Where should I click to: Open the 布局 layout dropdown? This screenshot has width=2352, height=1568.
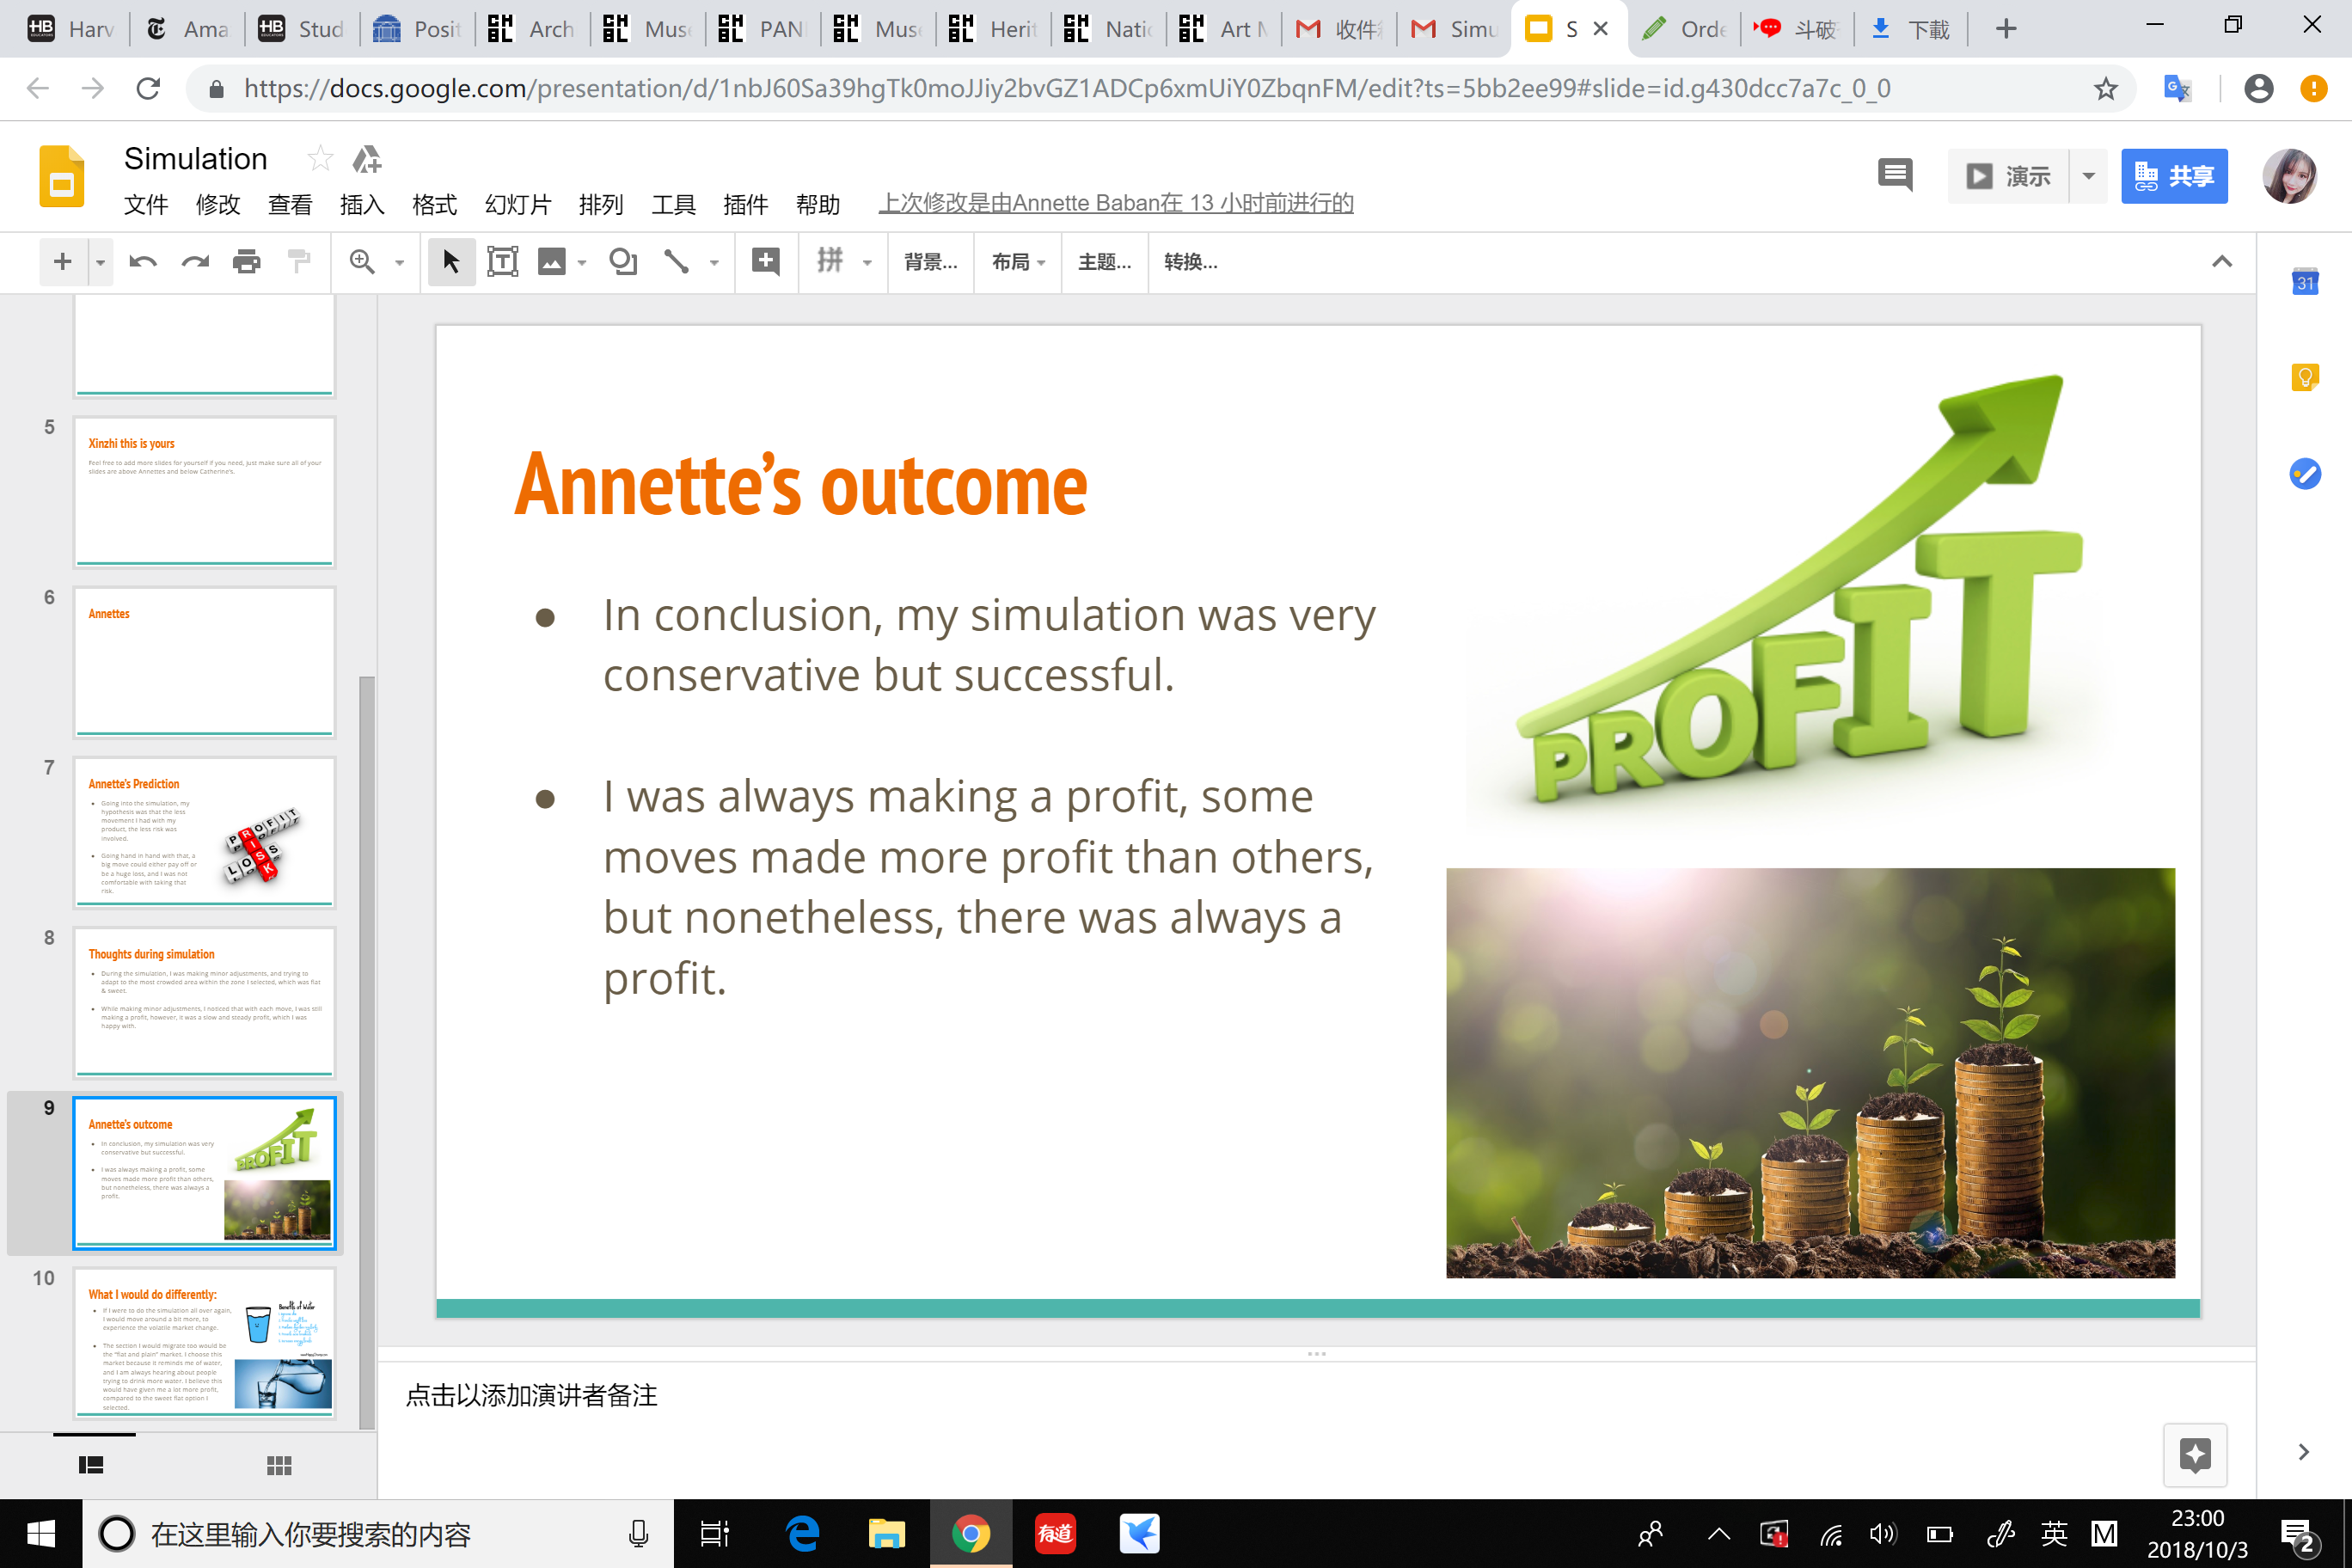pyautogui.click(x=1018, y=262)
